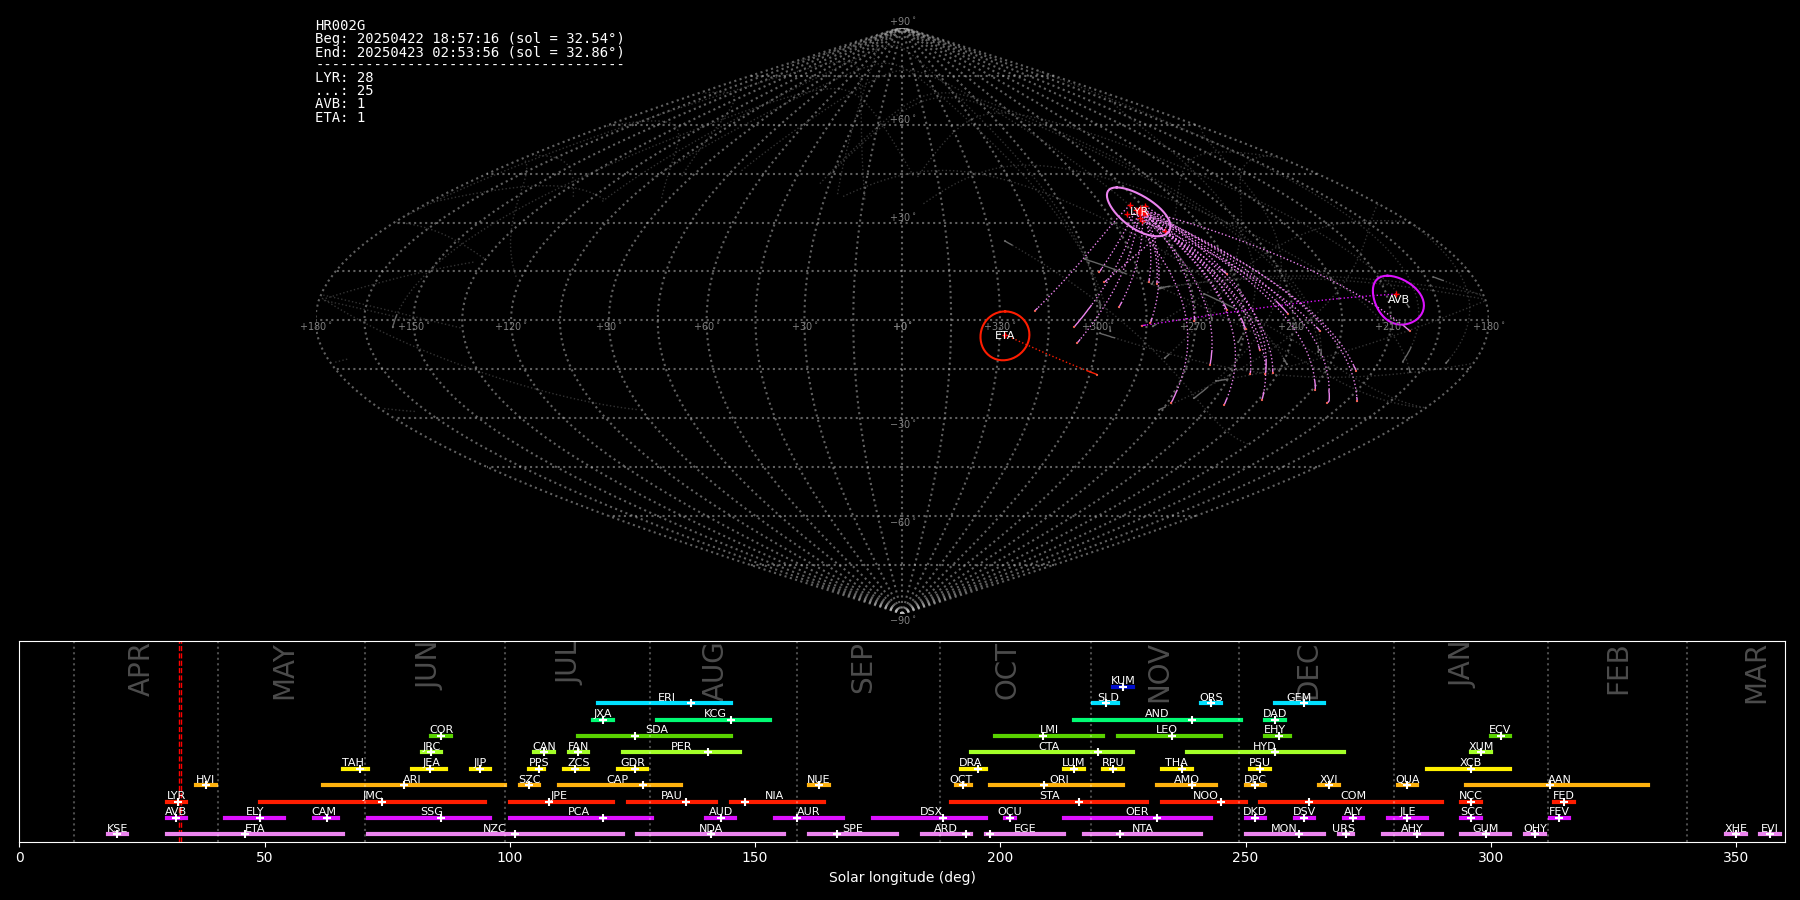Select the 'HR002G' title text

point(340,26)
